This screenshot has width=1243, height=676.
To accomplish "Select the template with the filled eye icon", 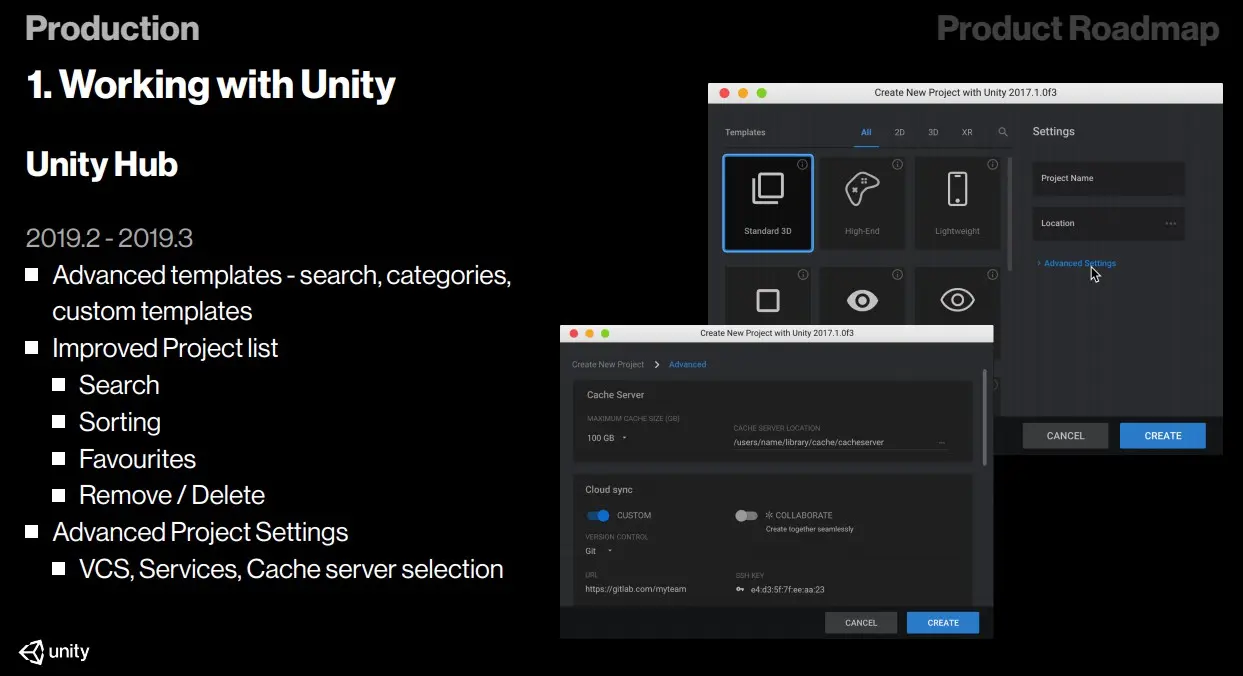I will point(862,295).
